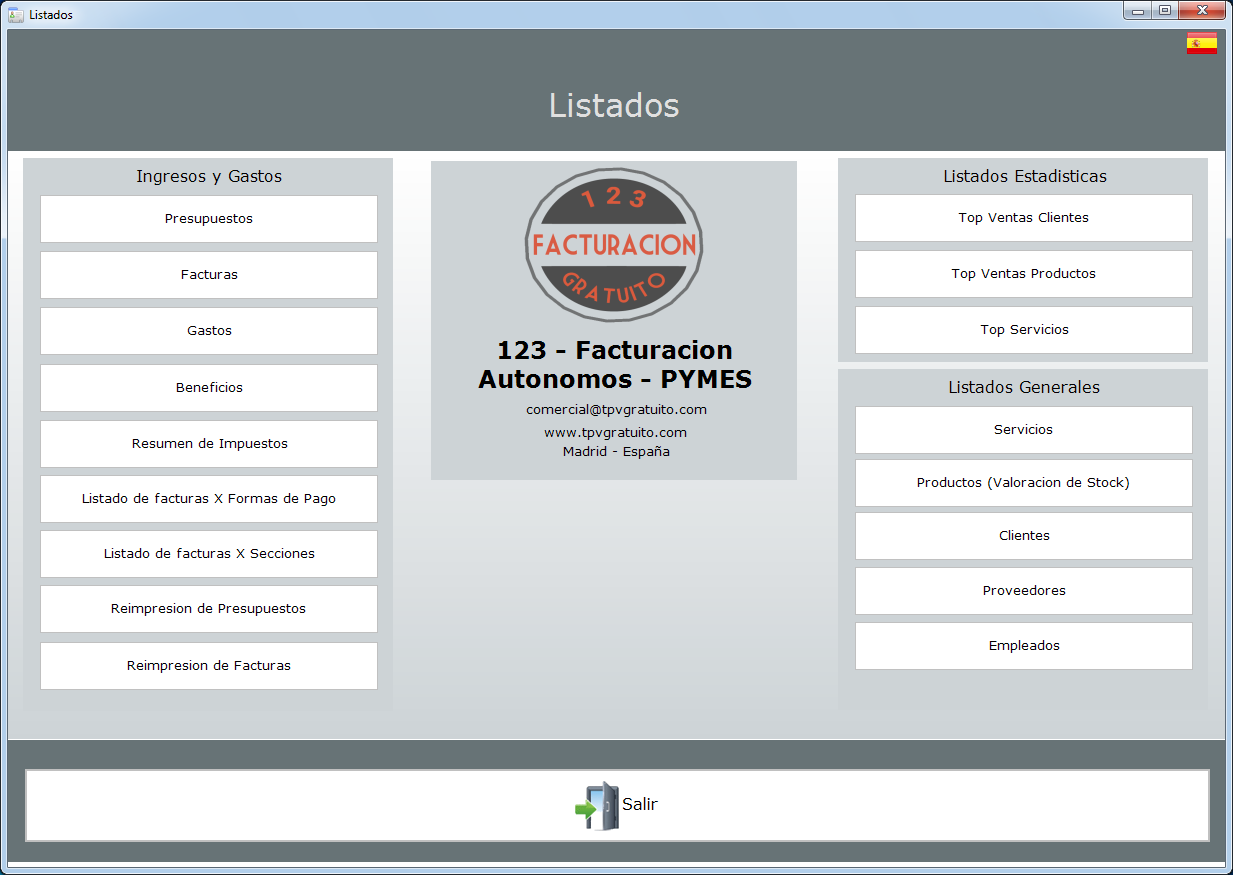Show Top Ventas Clientes statistics
Screen dimensions: 1233x875
pyautogui.click(x=1023, y=218)
